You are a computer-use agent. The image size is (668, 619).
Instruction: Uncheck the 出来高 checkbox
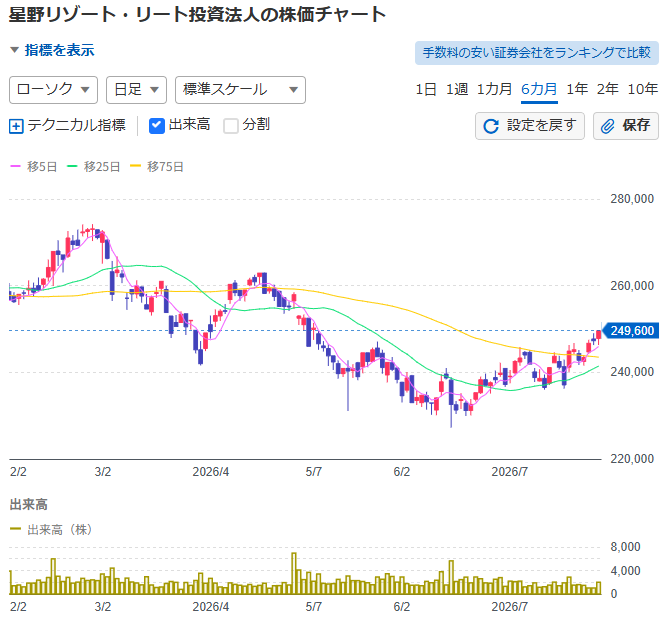coord(157,126)
